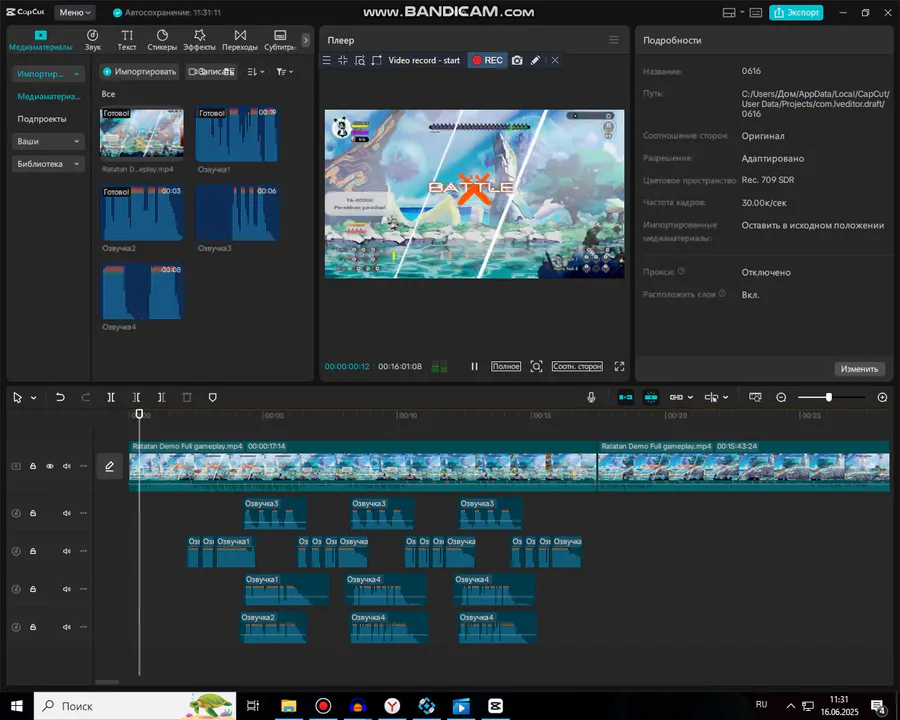Split the clip at the playhead
This screenshot has height=720, width=900.
(x=111, y=397)
